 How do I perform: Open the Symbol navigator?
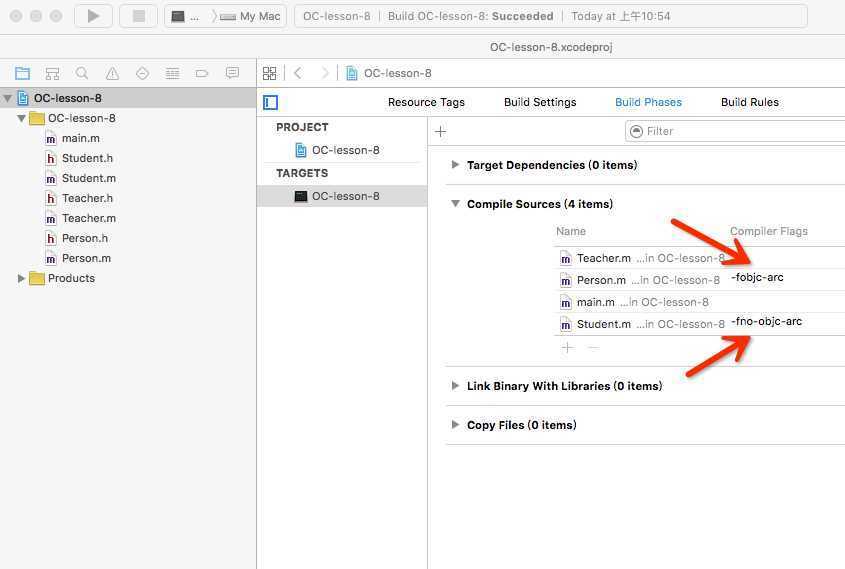[x=52, y=73]
